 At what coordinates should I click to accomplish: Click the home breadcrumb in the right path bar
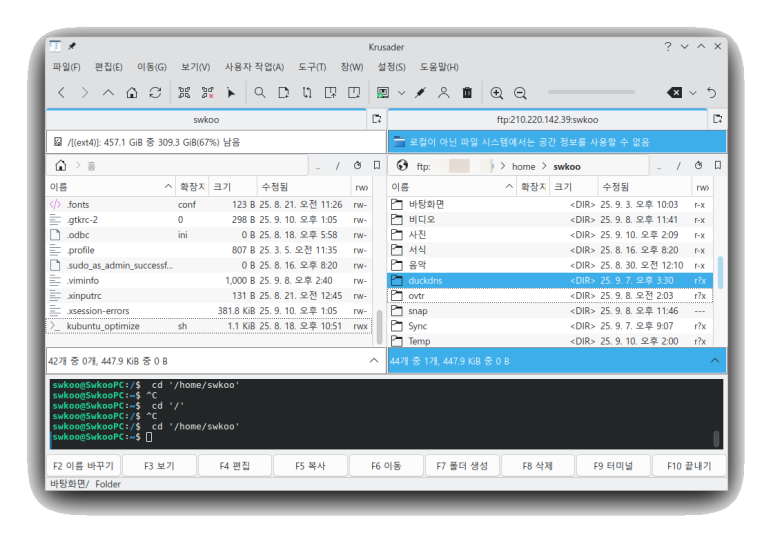point(524,167)
